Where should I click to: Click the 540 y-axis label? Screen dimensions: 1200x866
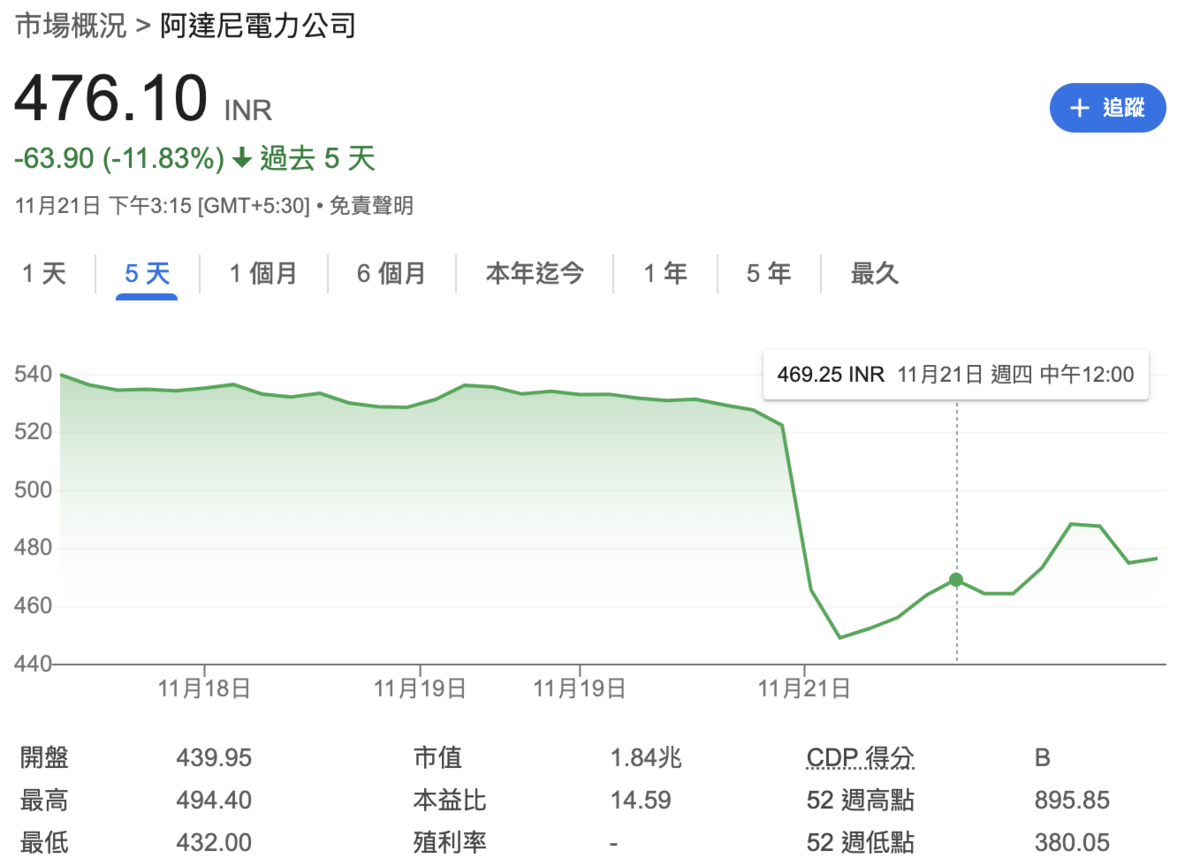coord(31,375)
